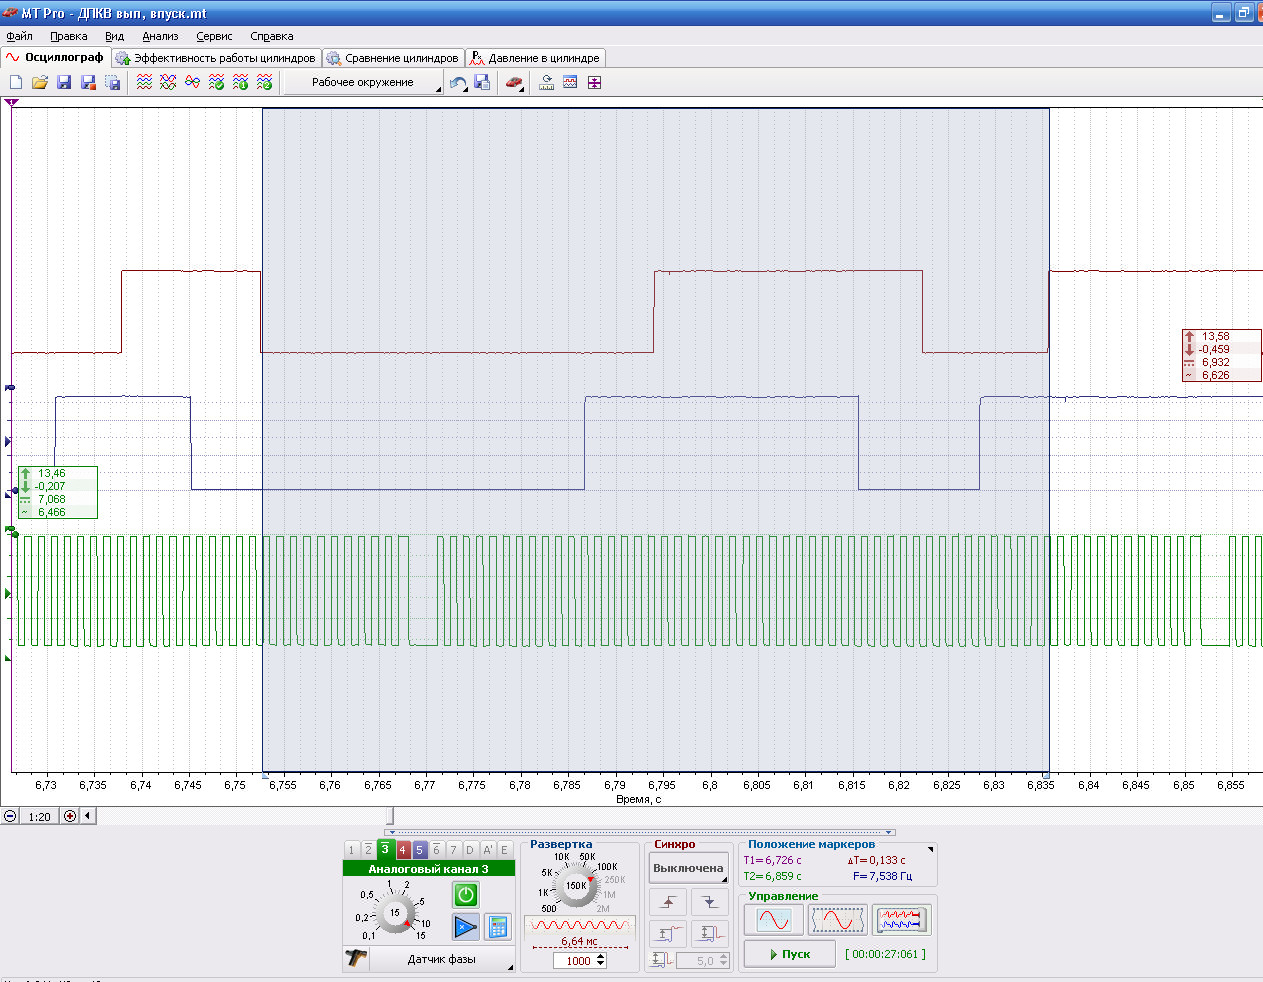The image size is (1263, 982).
Task: Click the dotted-frame sine wave mode button
Action: click(x=837, y=920)
